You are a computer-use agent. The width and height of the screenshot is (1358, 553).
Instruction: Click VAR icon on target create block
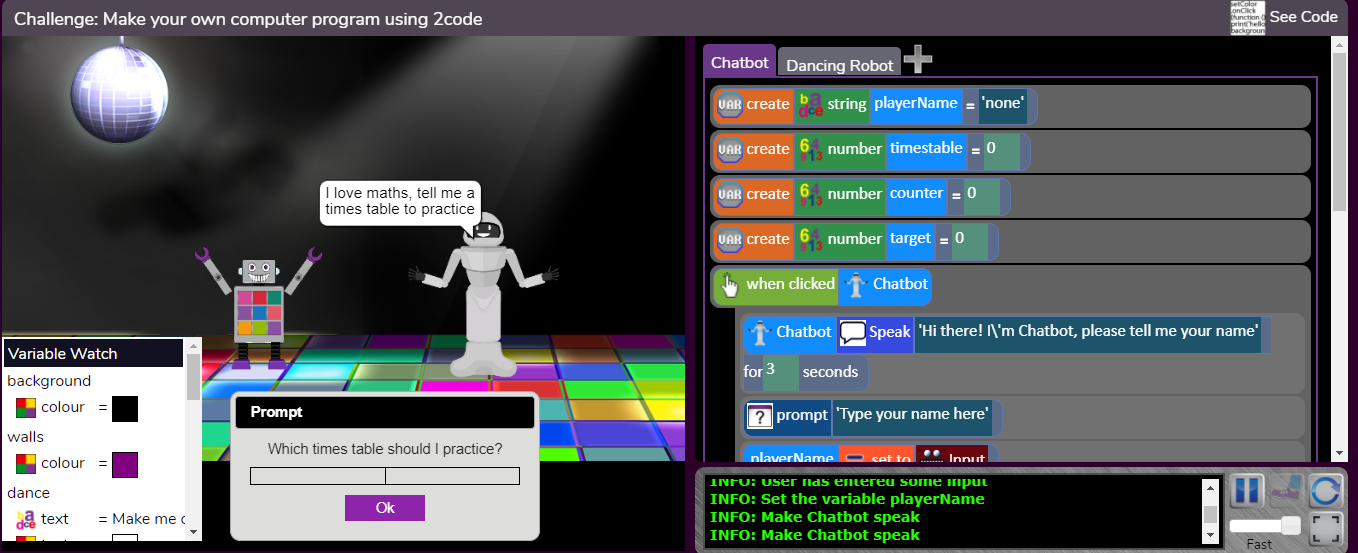[x=730, y=239]
